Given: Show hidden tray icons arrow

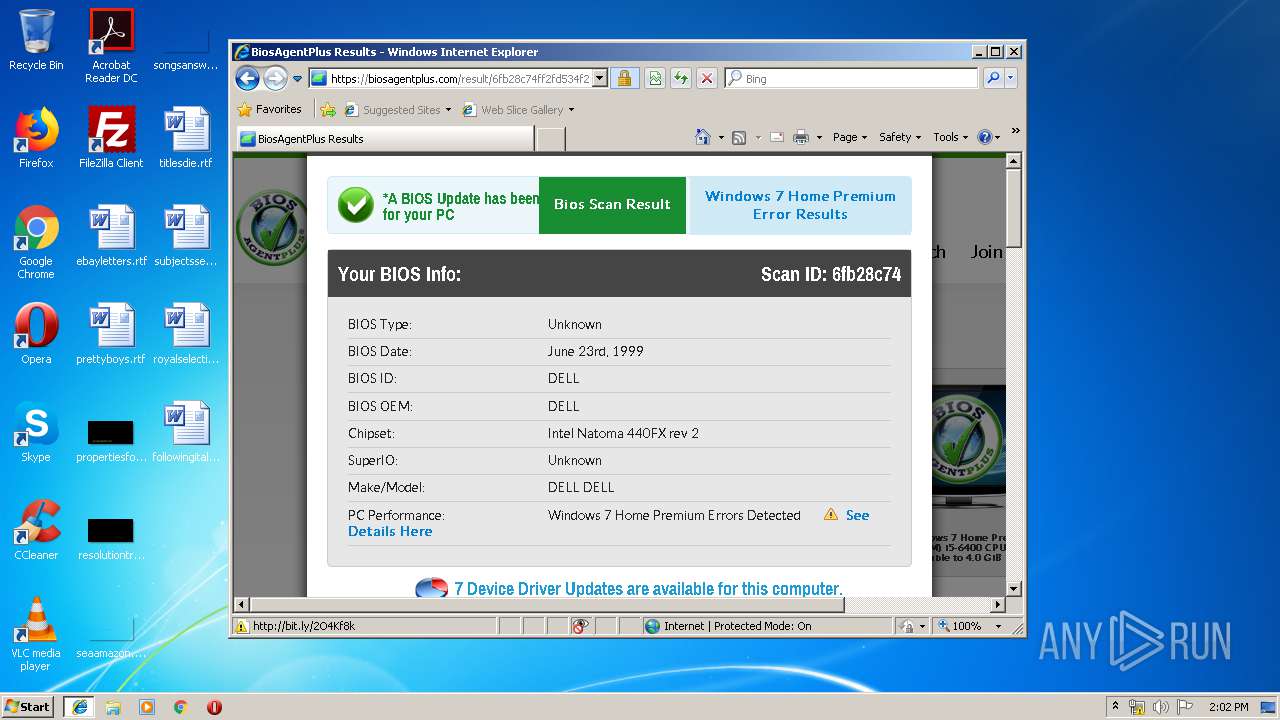Looking at the screenshot, I should (x=1115, y=707).
